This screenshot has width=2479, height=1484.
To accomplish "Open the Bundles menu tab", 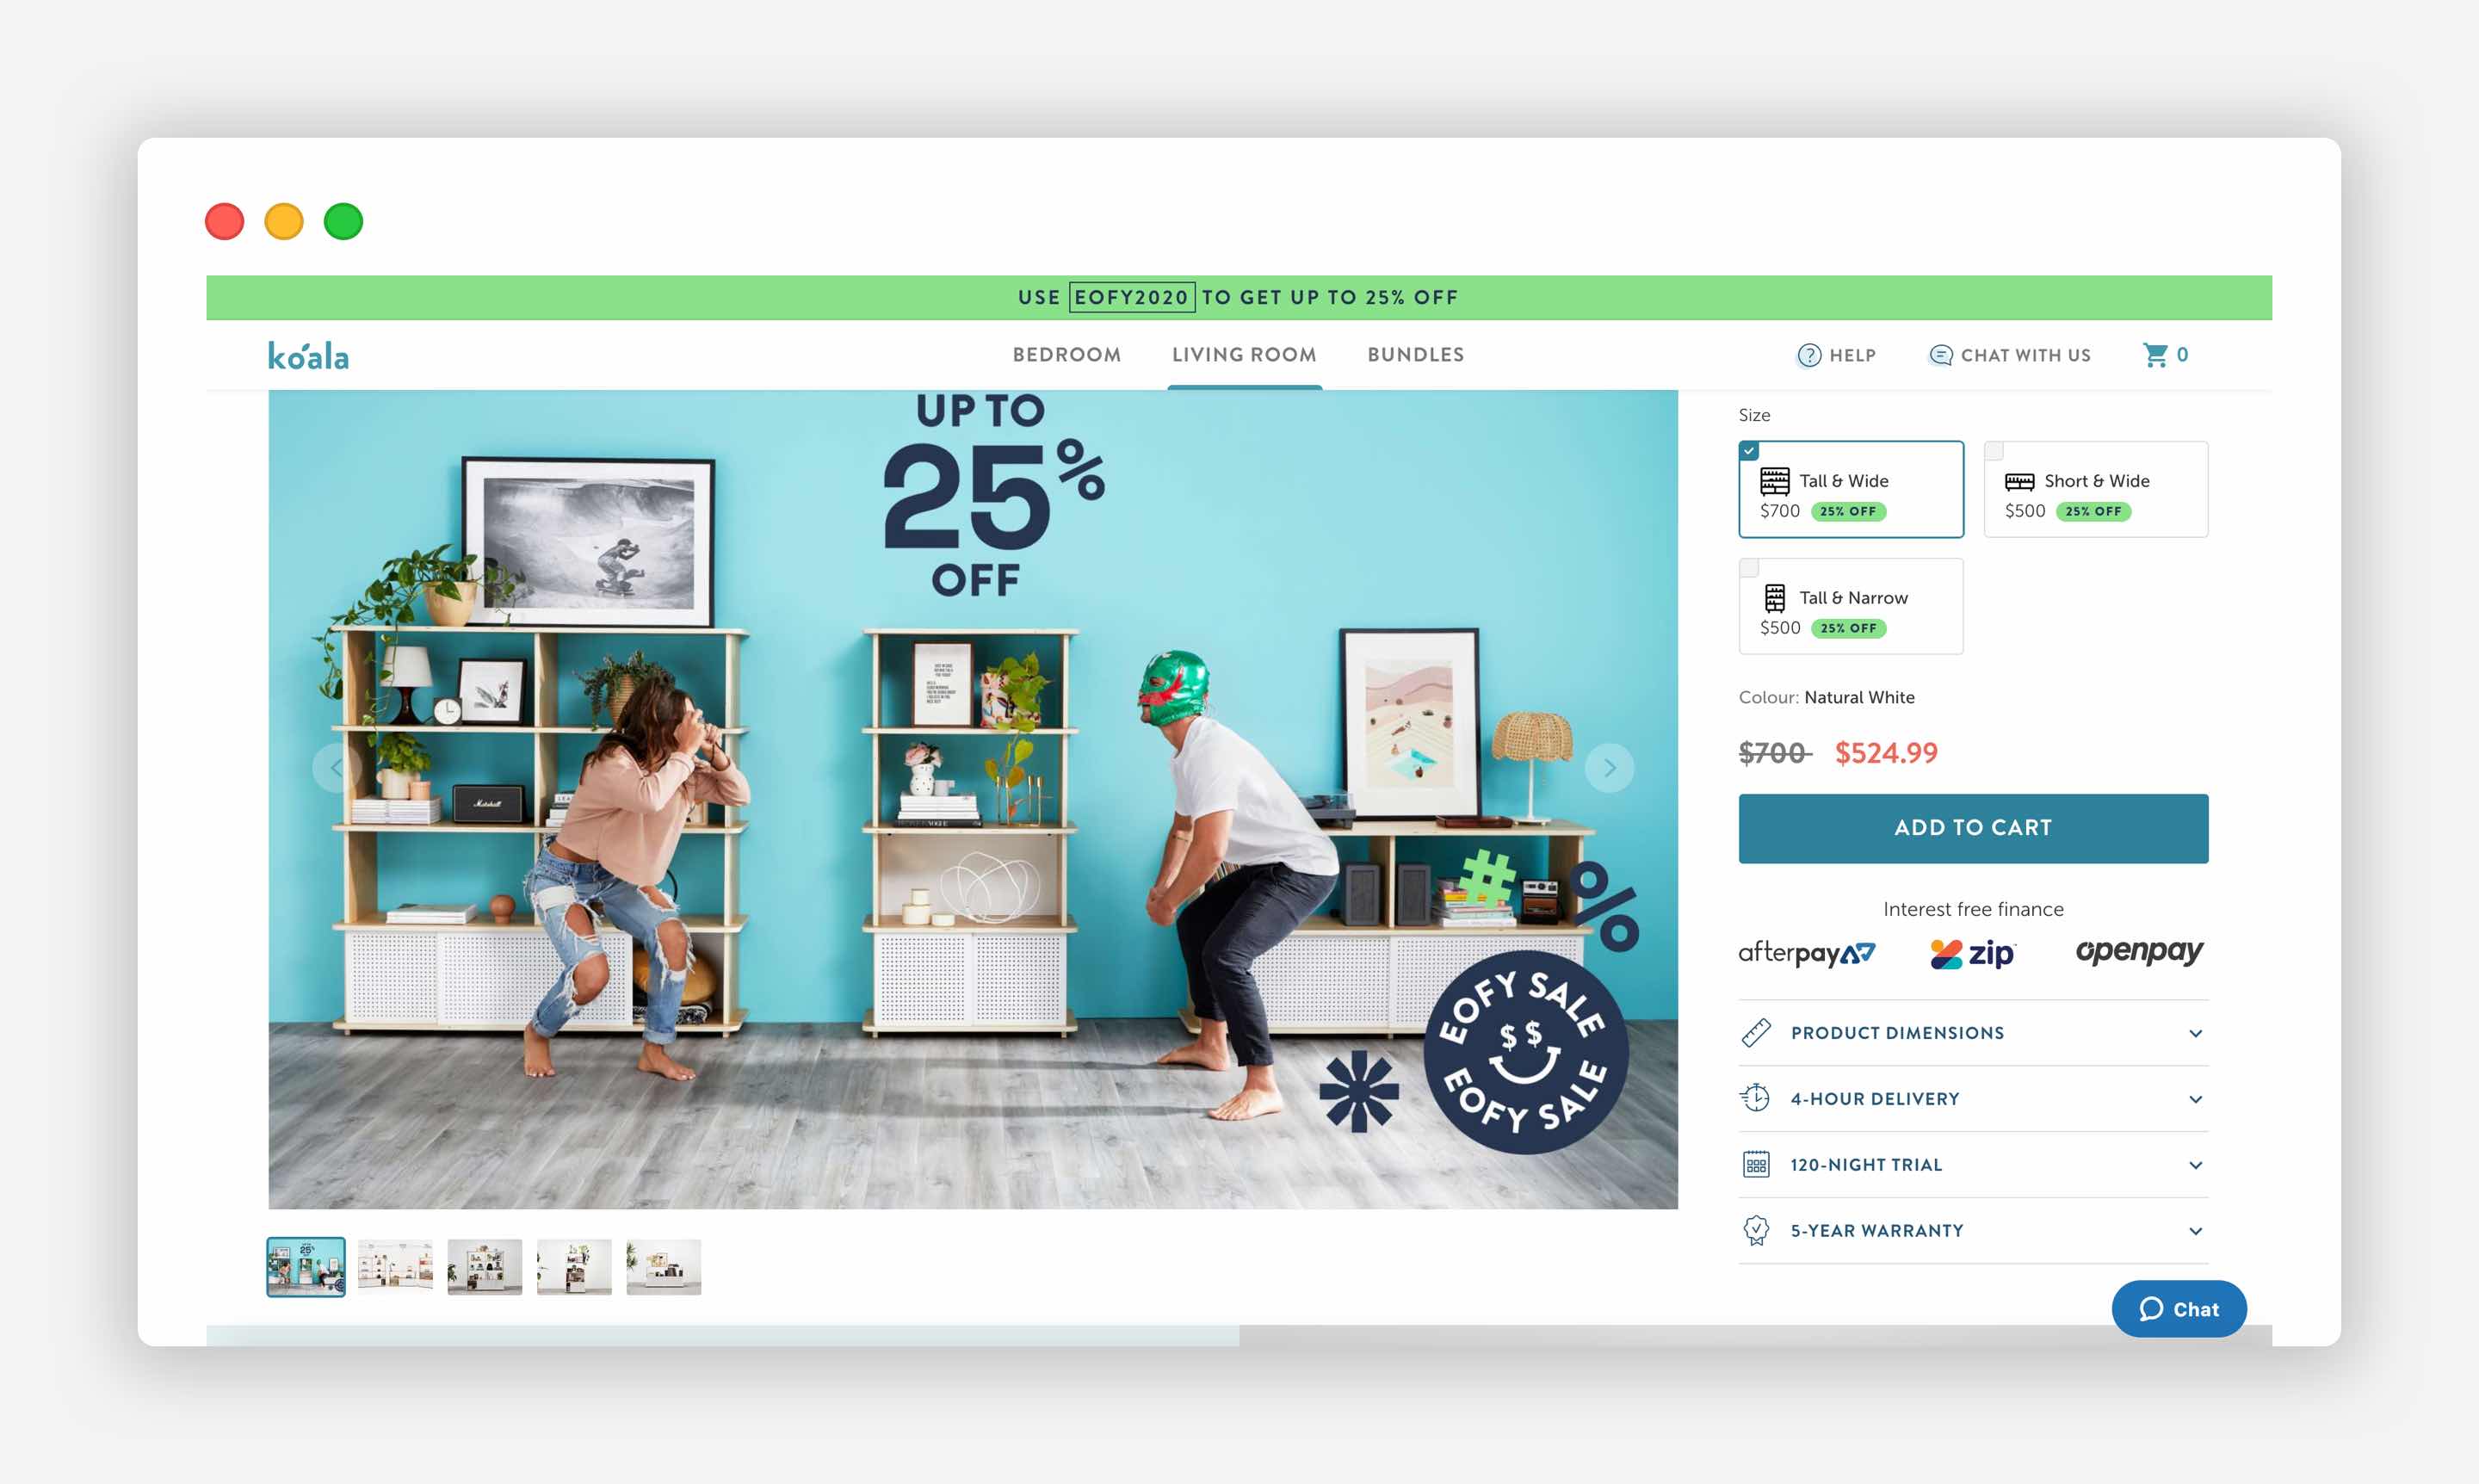I will click(x=1414, y=353).
